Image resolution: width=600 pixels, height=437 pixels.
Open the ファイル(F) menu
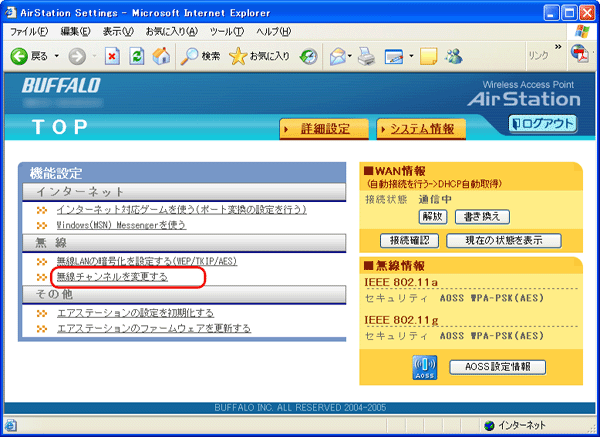tap(29, 32)
